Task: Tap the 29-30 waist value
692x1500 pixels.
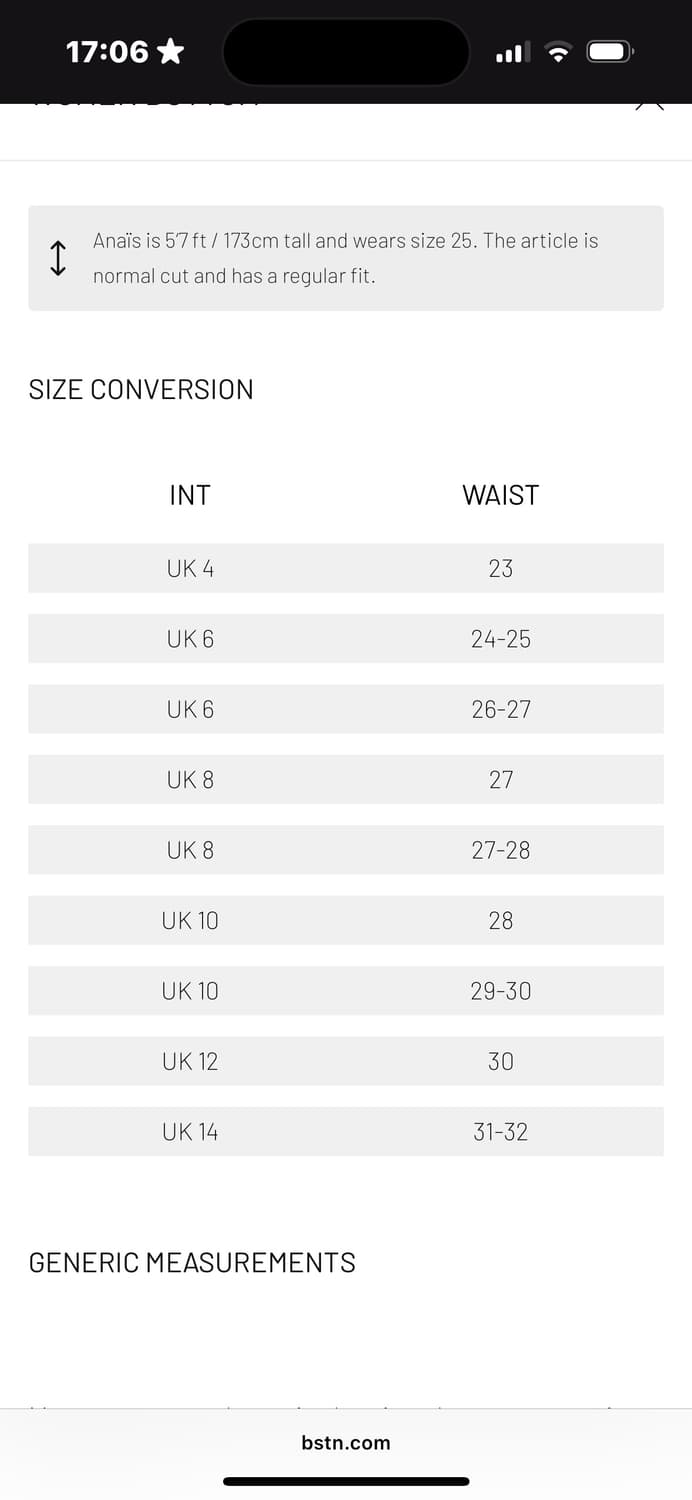Action: [x=500, y=991]
